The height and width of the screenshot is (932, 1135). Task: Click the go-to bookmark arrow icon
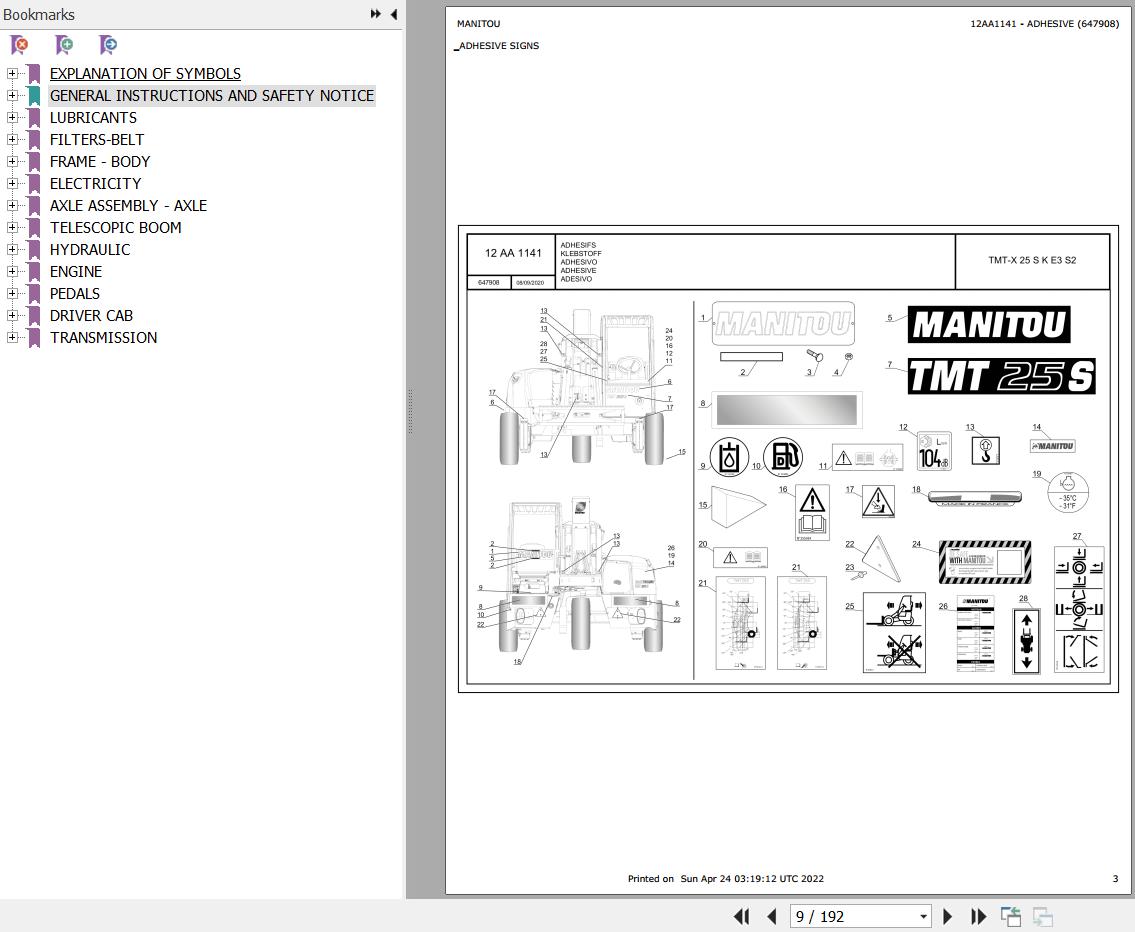[x=108, y=45]
